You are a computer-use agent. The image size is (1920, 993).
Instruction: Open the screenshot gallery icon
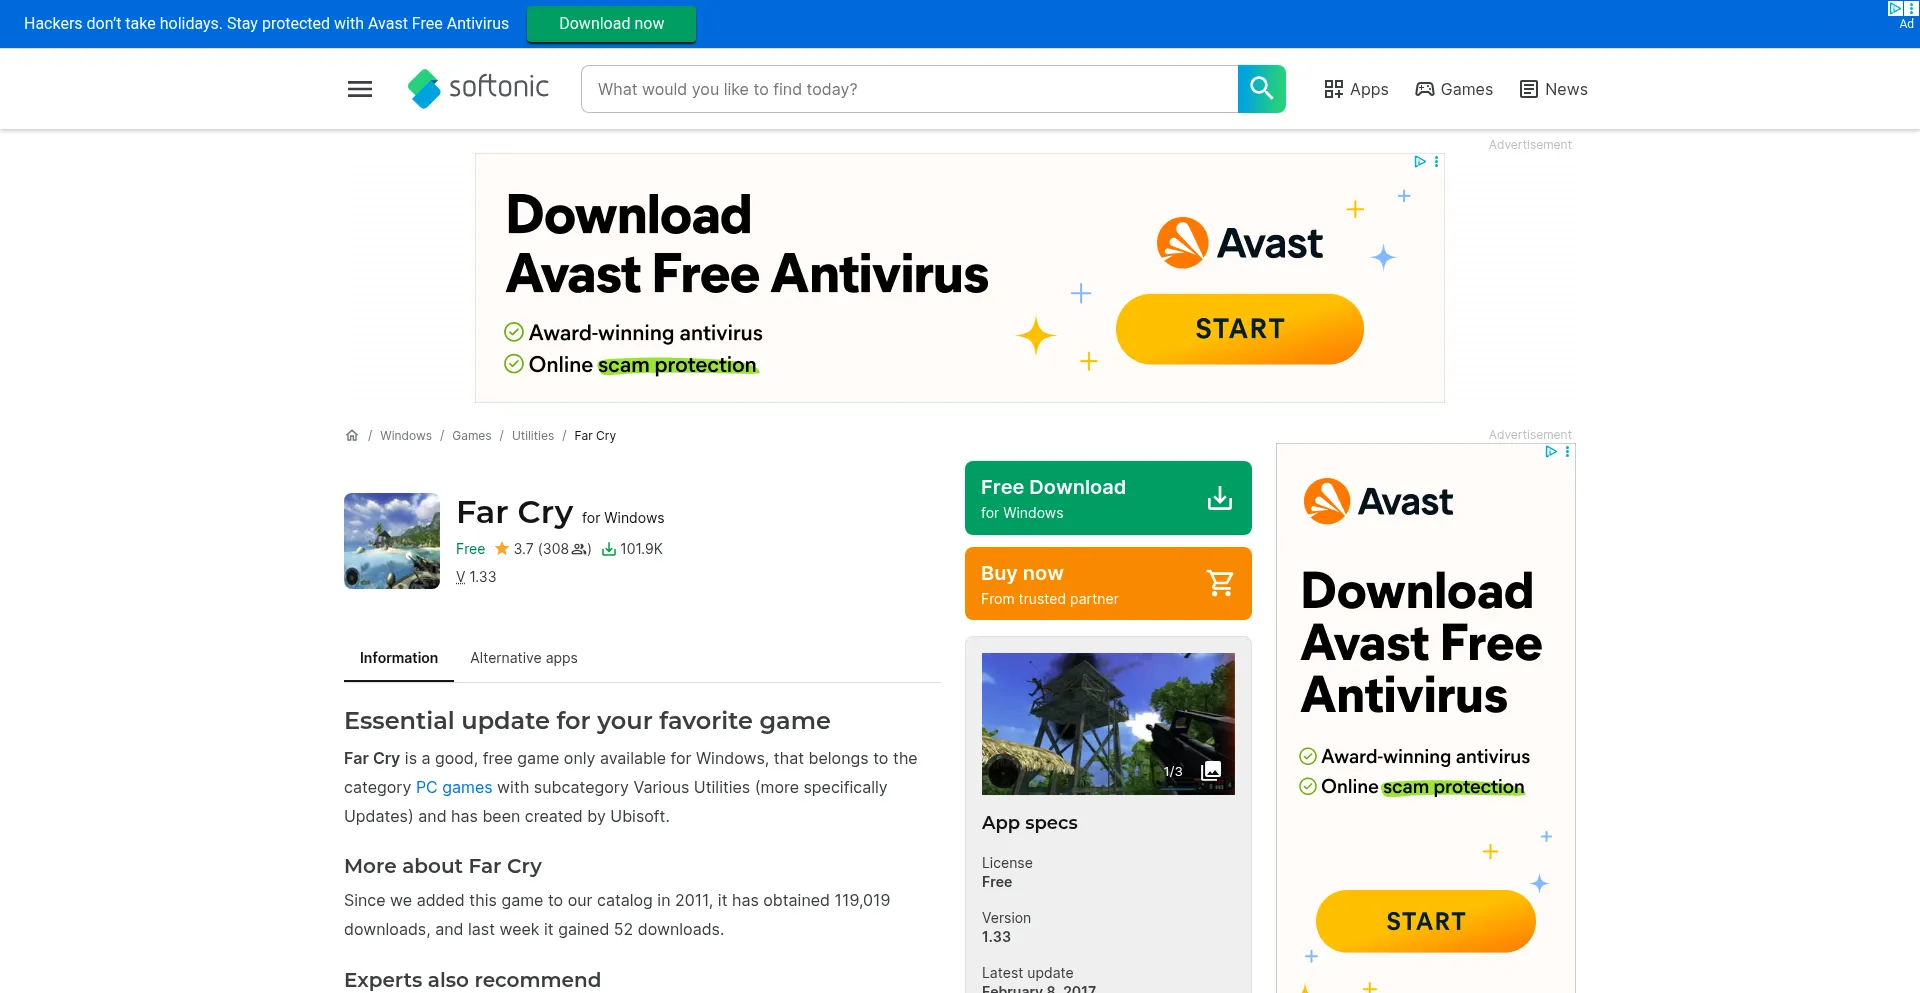pyautogui.click(x=1211, y=771)
